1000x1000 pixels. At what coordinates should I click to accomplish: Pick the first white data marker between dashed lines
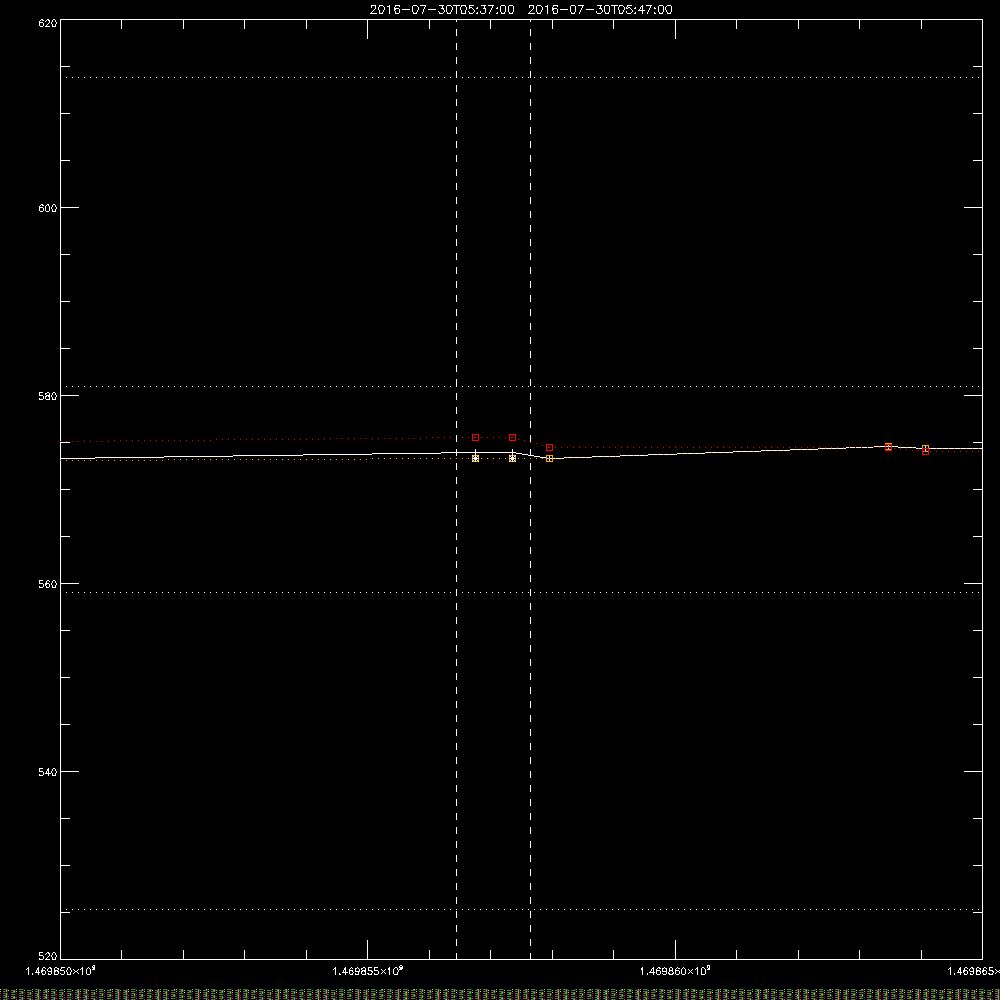coord(475,458)
